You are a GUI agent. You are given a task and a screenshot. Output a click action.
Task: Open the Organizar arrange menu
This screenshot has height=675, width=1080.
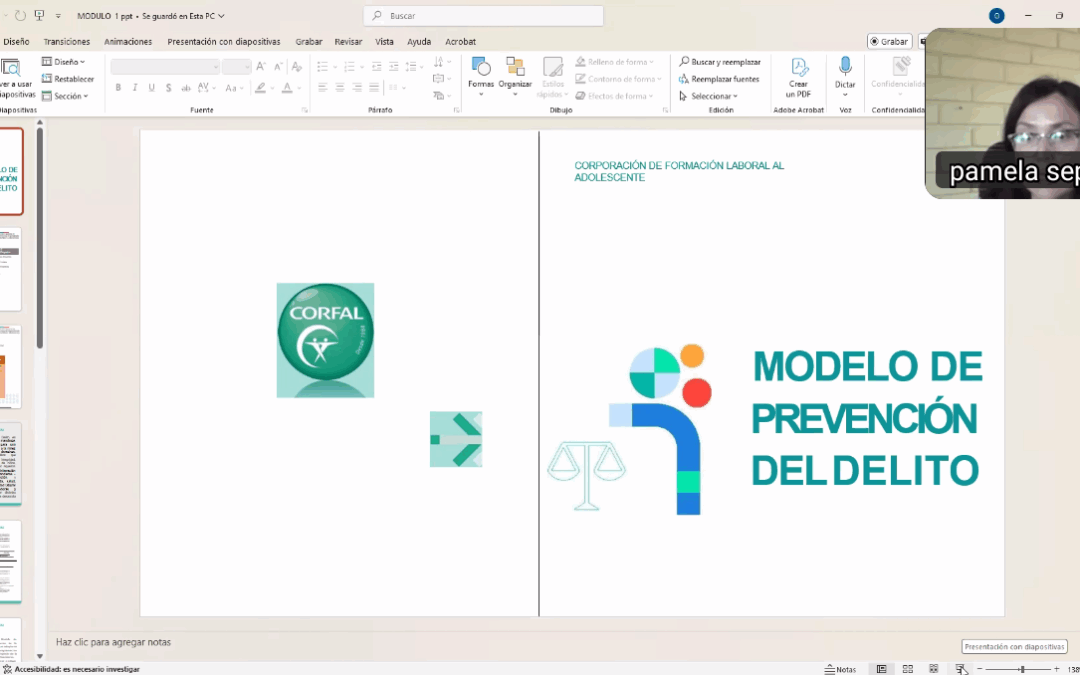pyautogui.click(x=515, y=76)
